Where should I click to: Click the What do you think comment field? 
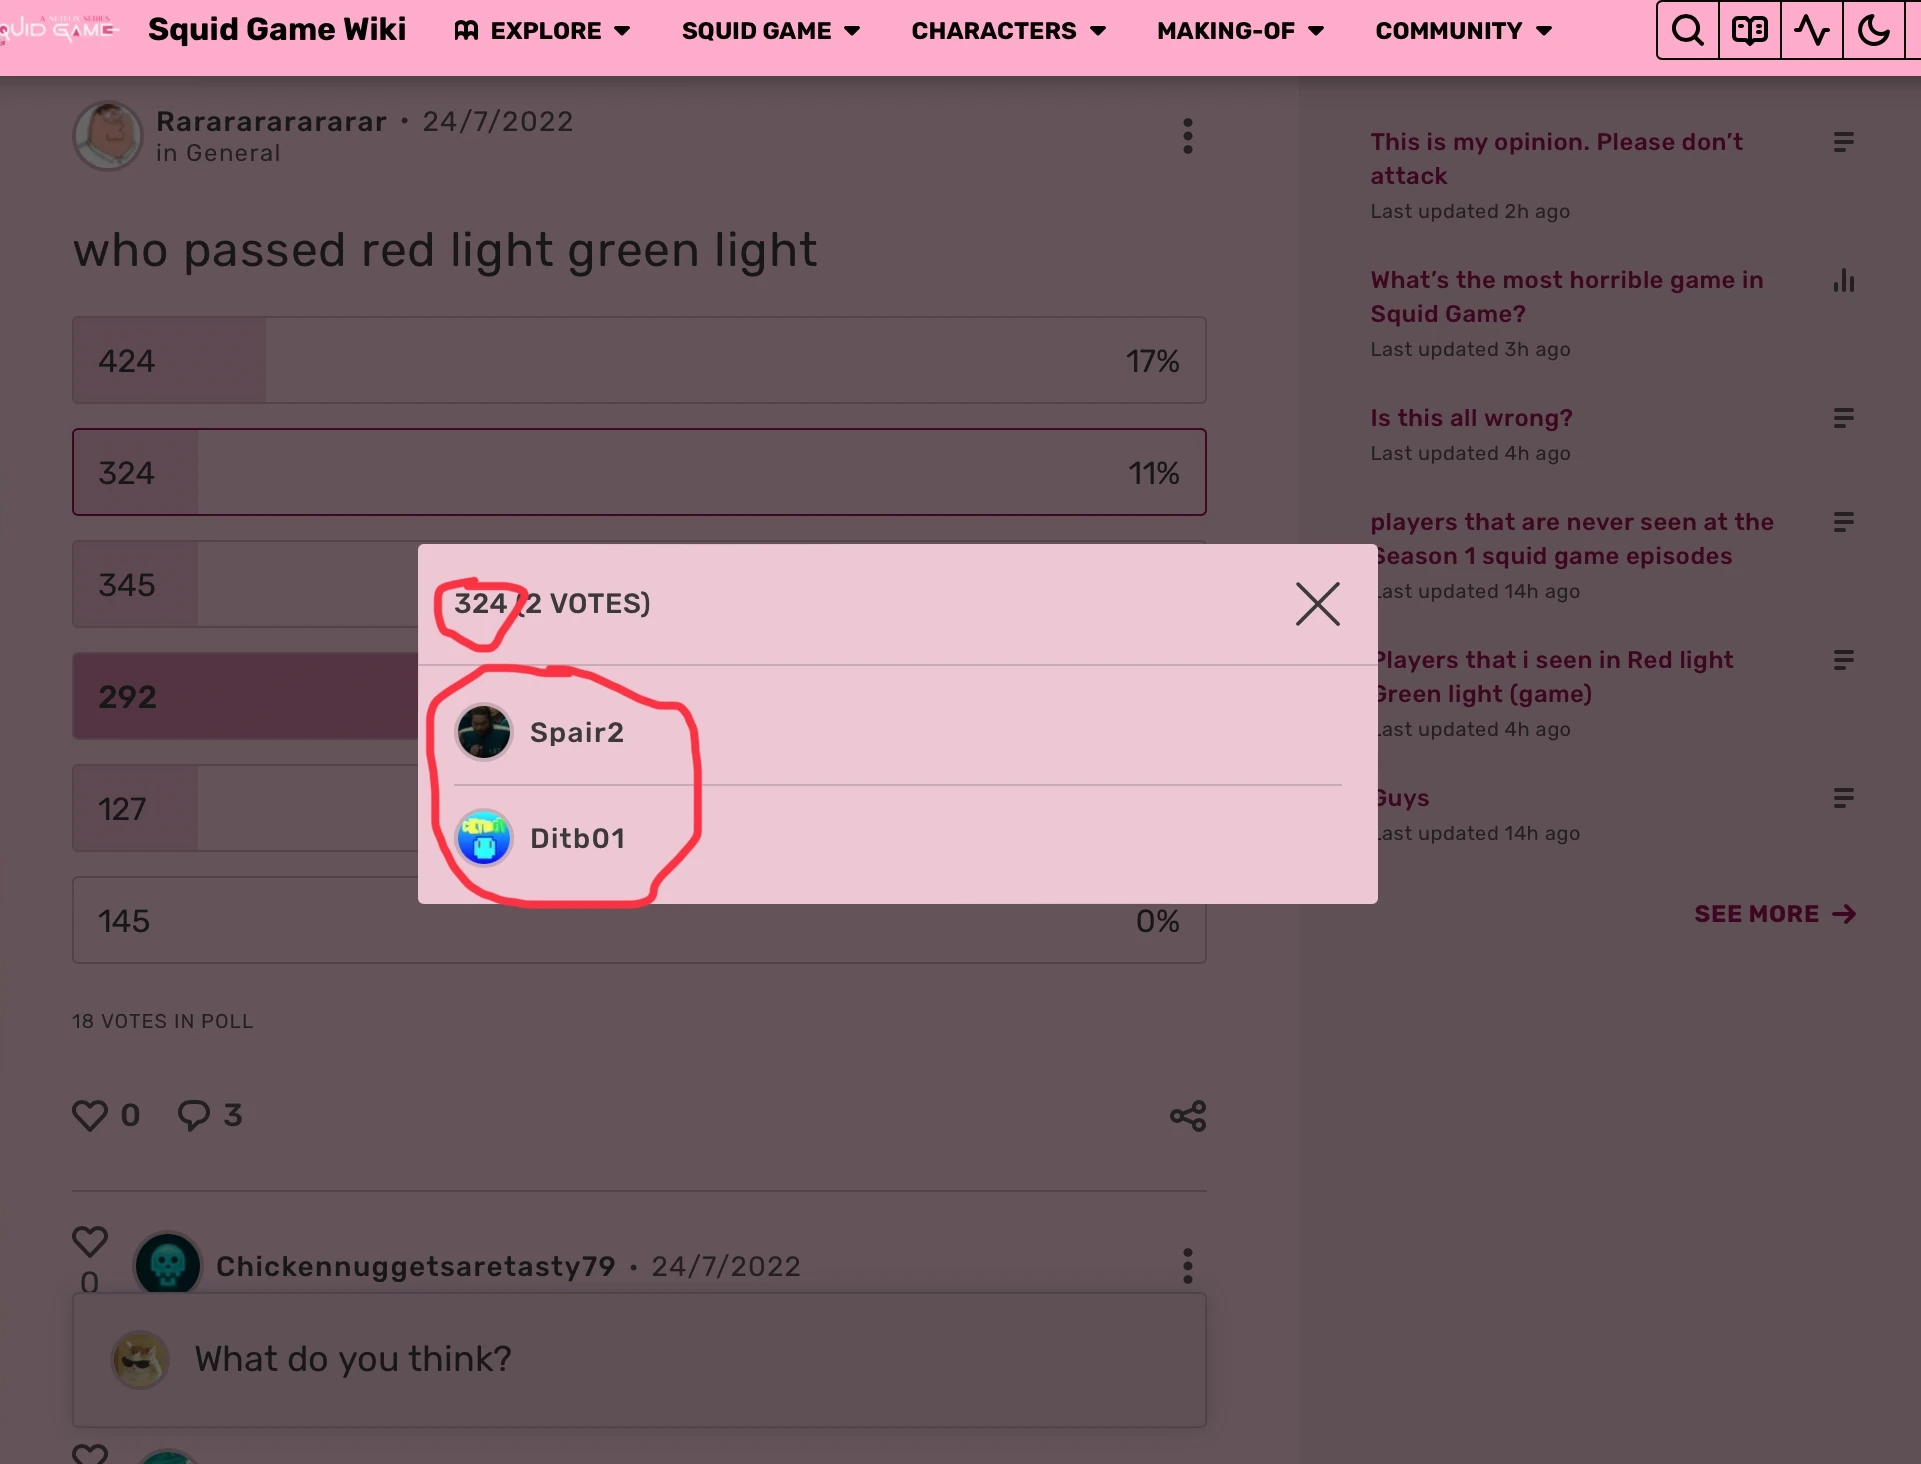(x=640, y=1359)
